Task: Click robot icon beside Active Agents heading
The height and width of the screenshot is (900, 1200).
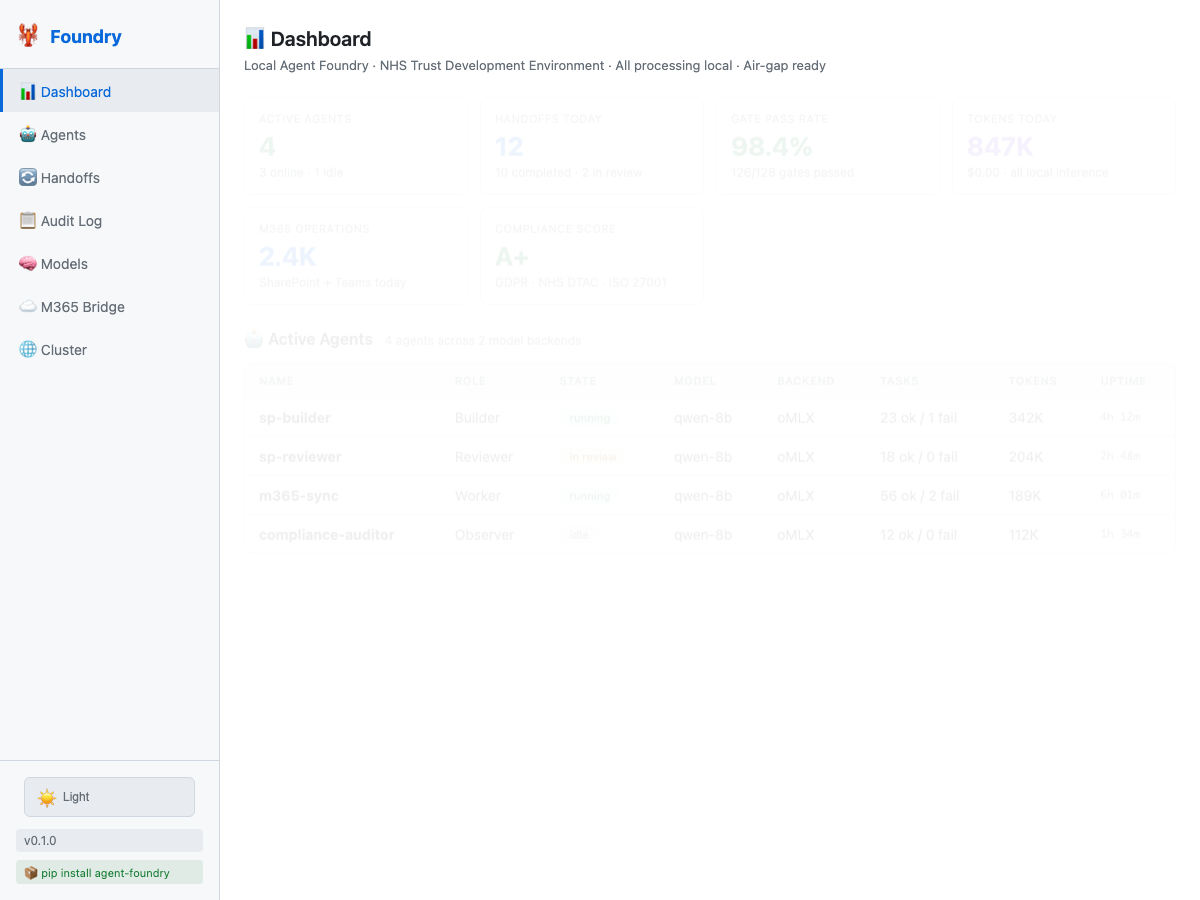Action: 254,340
